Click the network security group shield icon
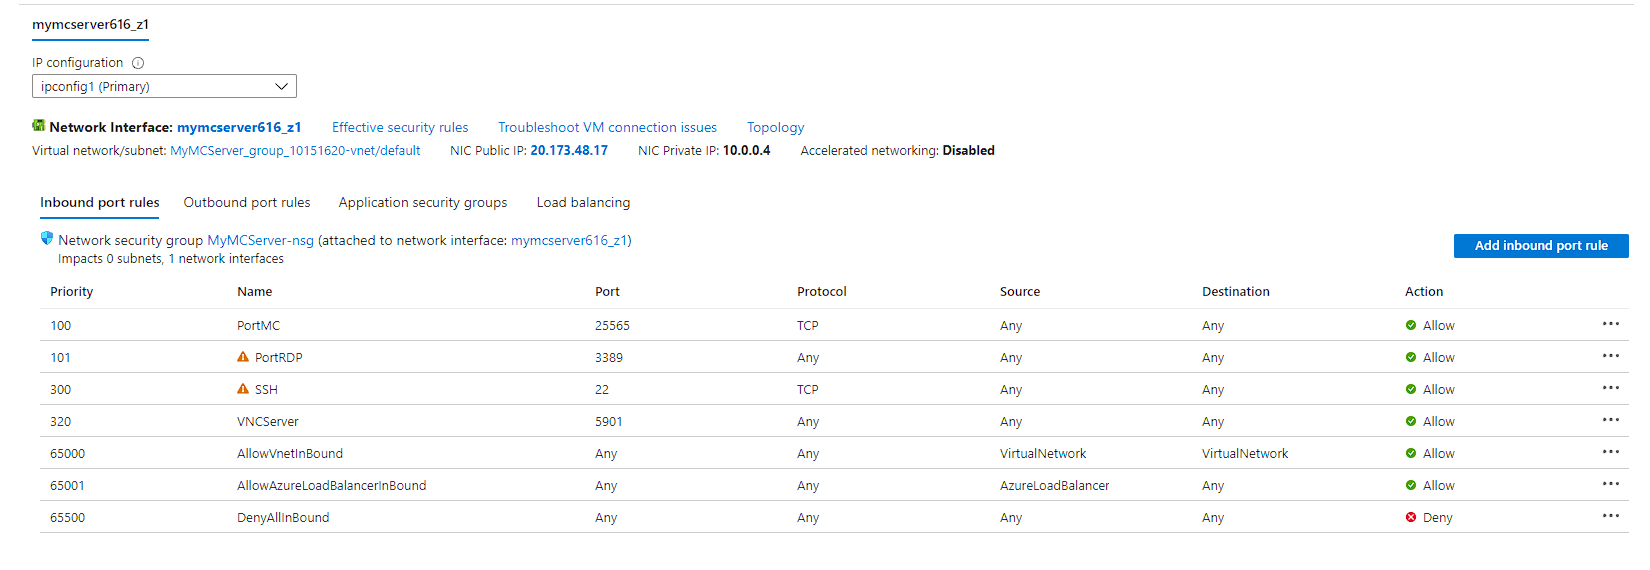The image size is (1650, 570). coord(46,239)
